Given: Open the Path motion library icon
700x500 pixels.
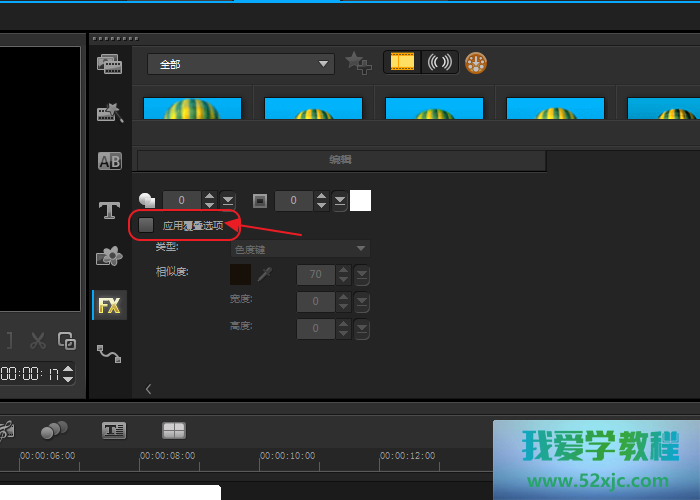Looking at the screenshot, I should point(109,353).
